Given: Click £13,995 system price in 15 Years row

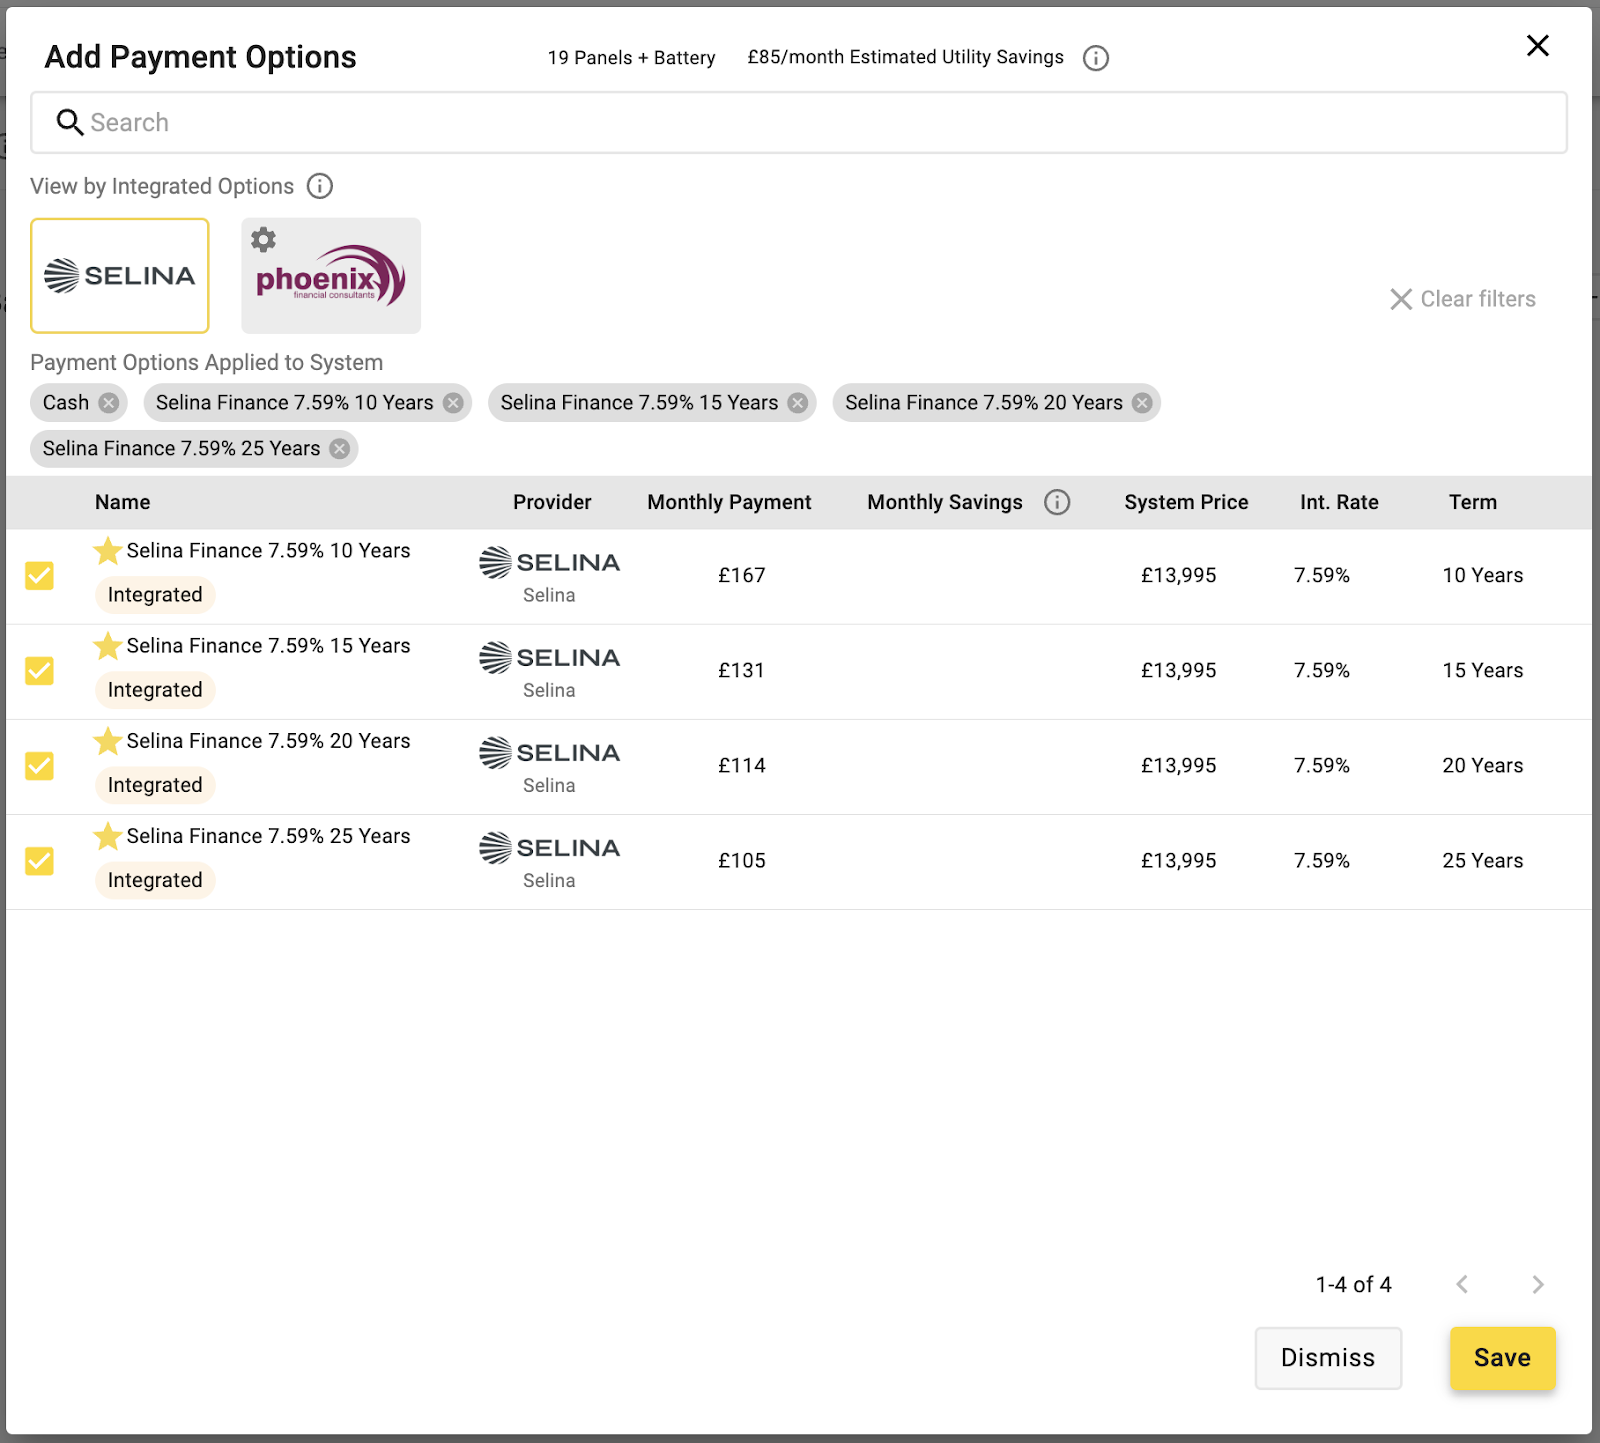Looking at the screenshot, I should pos(1179,670).
